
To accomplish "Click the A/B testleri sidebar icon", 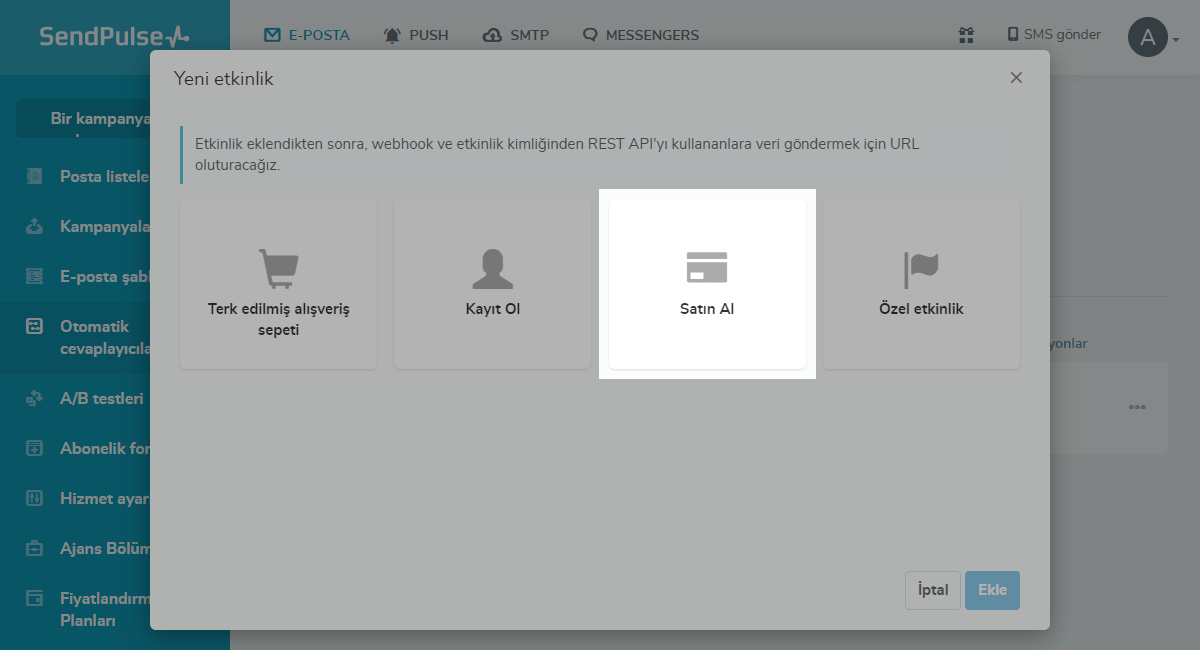I will click(35, 398).
